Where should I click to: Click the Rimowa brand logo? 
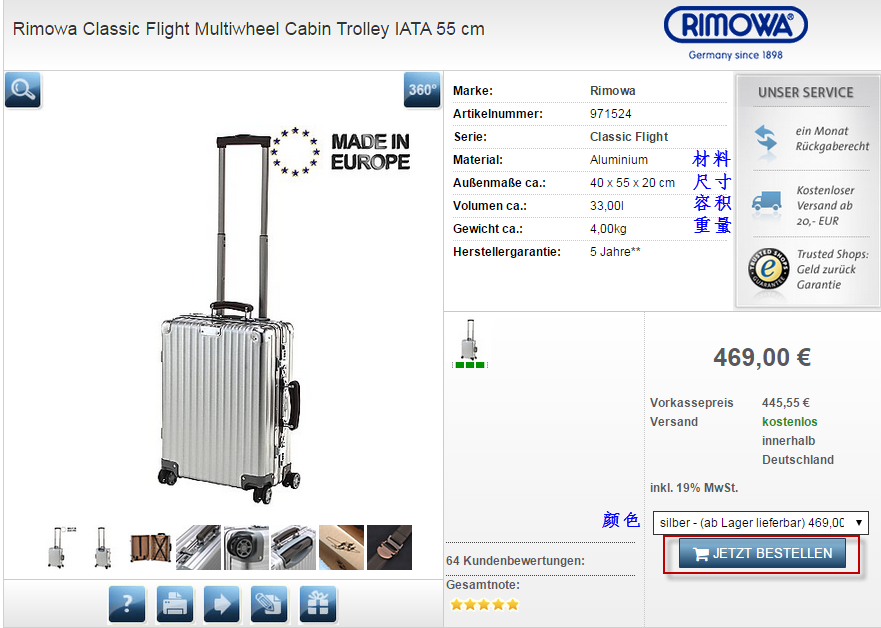[735, 33]
